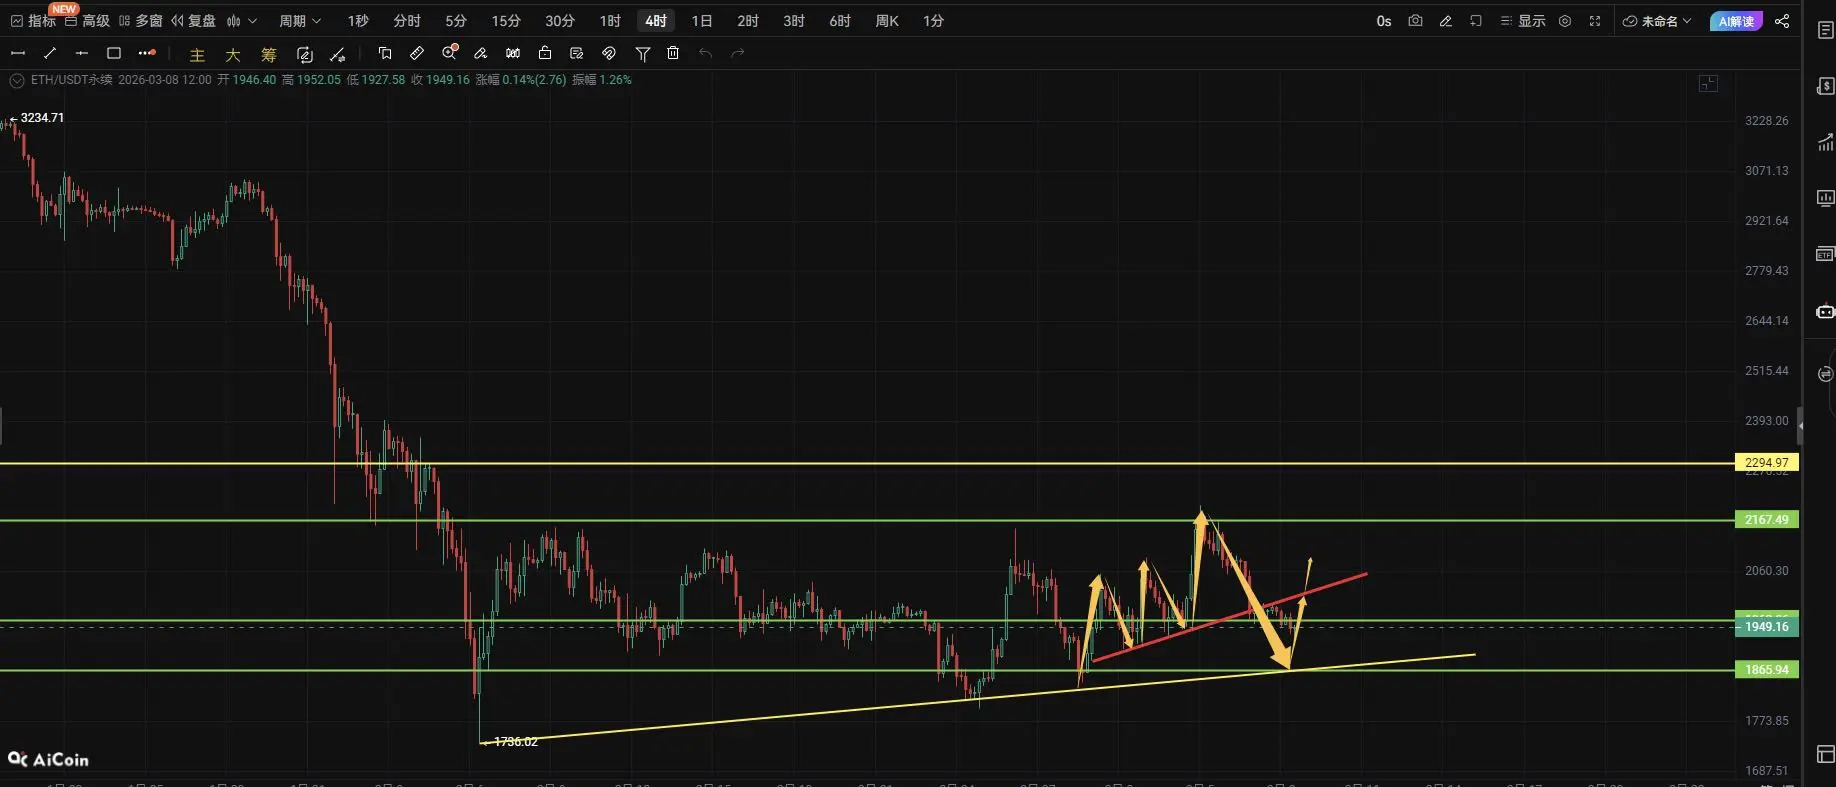Open the order list sidebar icon
1836x787 pixels.
1825,30
